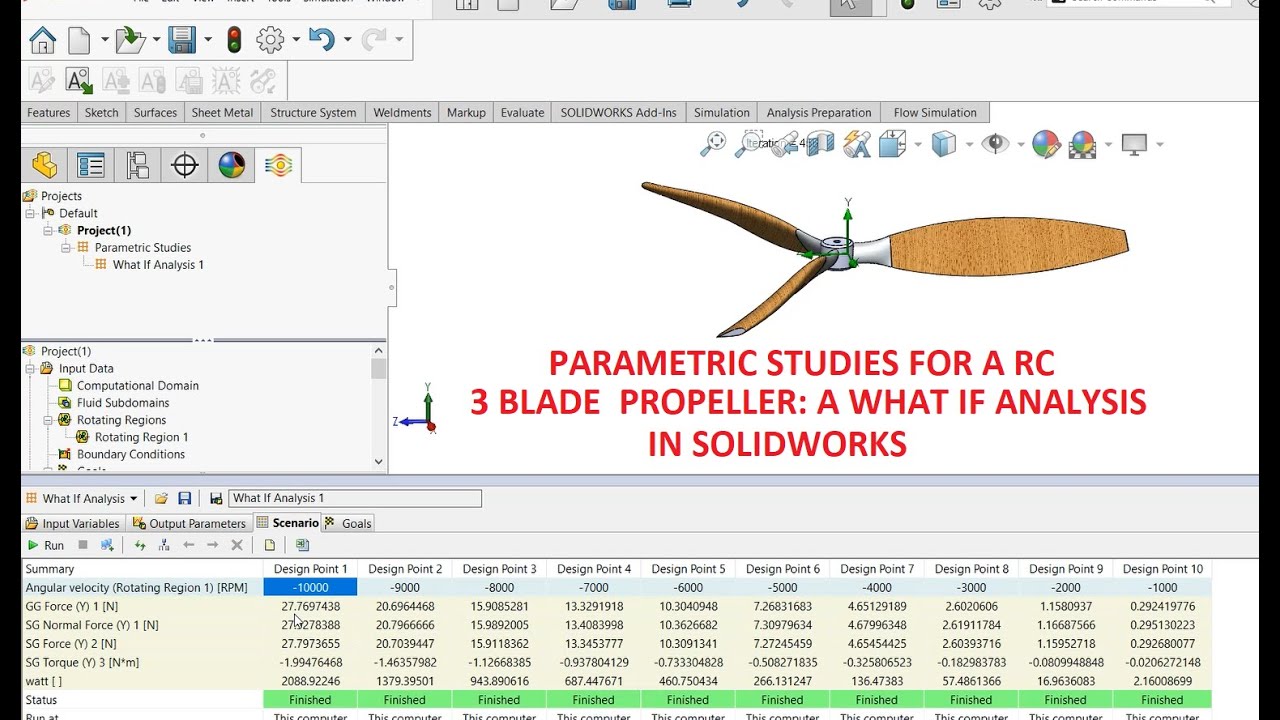Open the PropertyManager tab icon
The width and height of the screenshot is (1280, 720).
[x=91, y=165]
